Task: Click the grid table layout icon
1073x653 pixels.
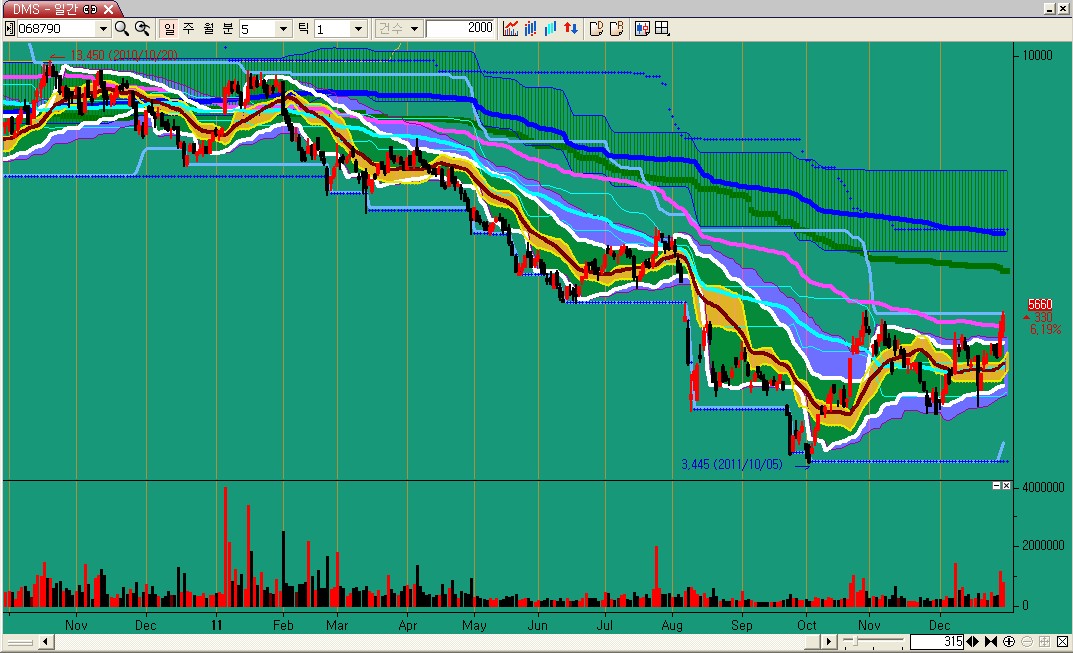Action: pyautogui.click(x=661, y=29)
